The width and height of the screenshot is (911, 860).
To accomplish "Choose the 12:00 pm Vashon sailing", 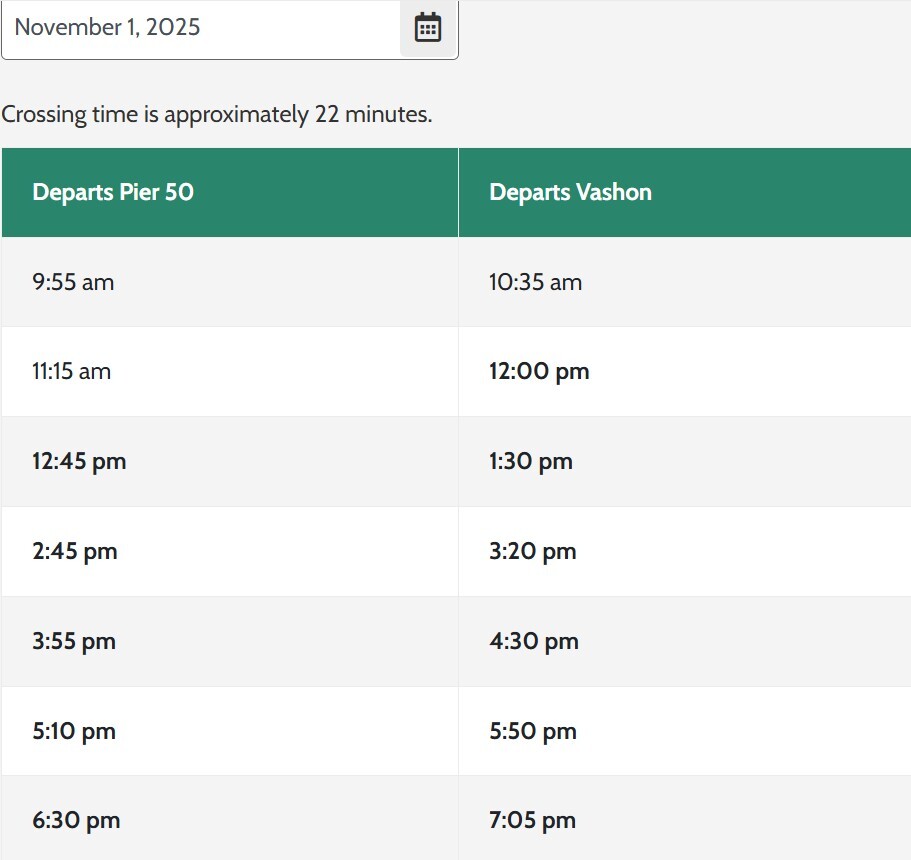I will point(539,371).
